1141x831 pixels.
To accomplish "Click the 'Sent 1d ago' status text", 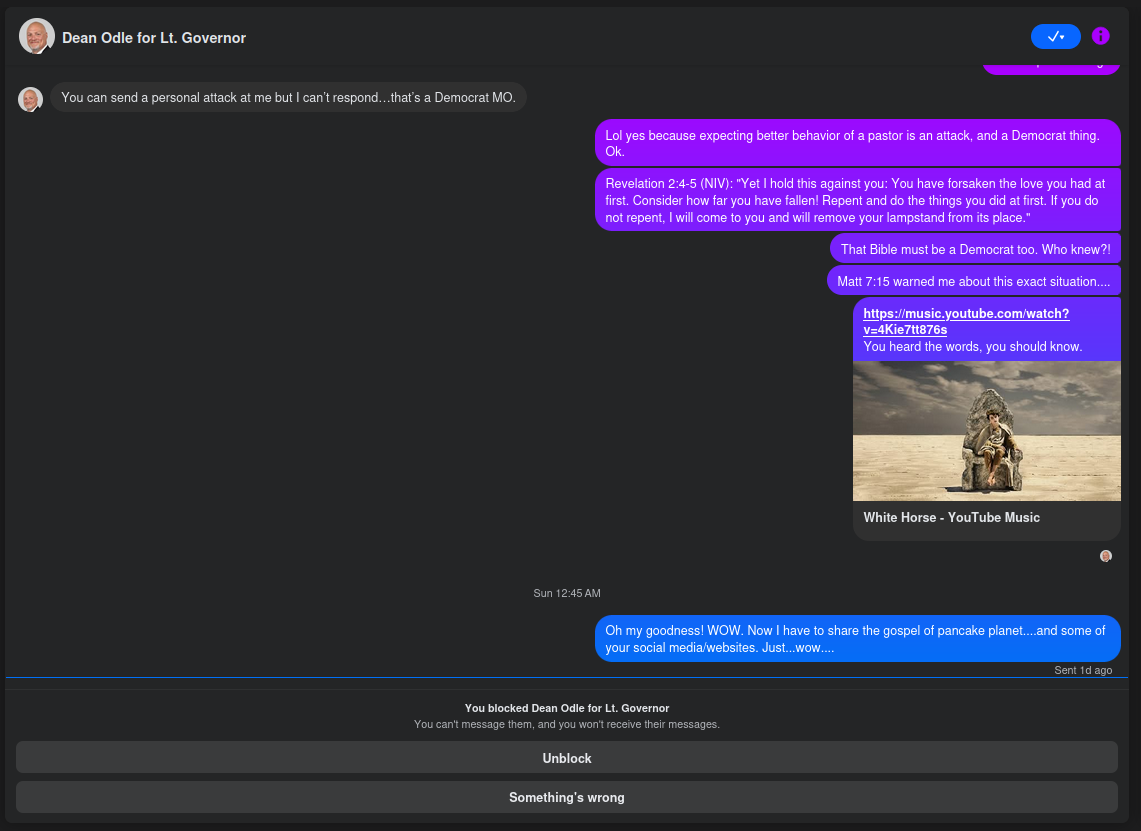I will pos(1082,670).
